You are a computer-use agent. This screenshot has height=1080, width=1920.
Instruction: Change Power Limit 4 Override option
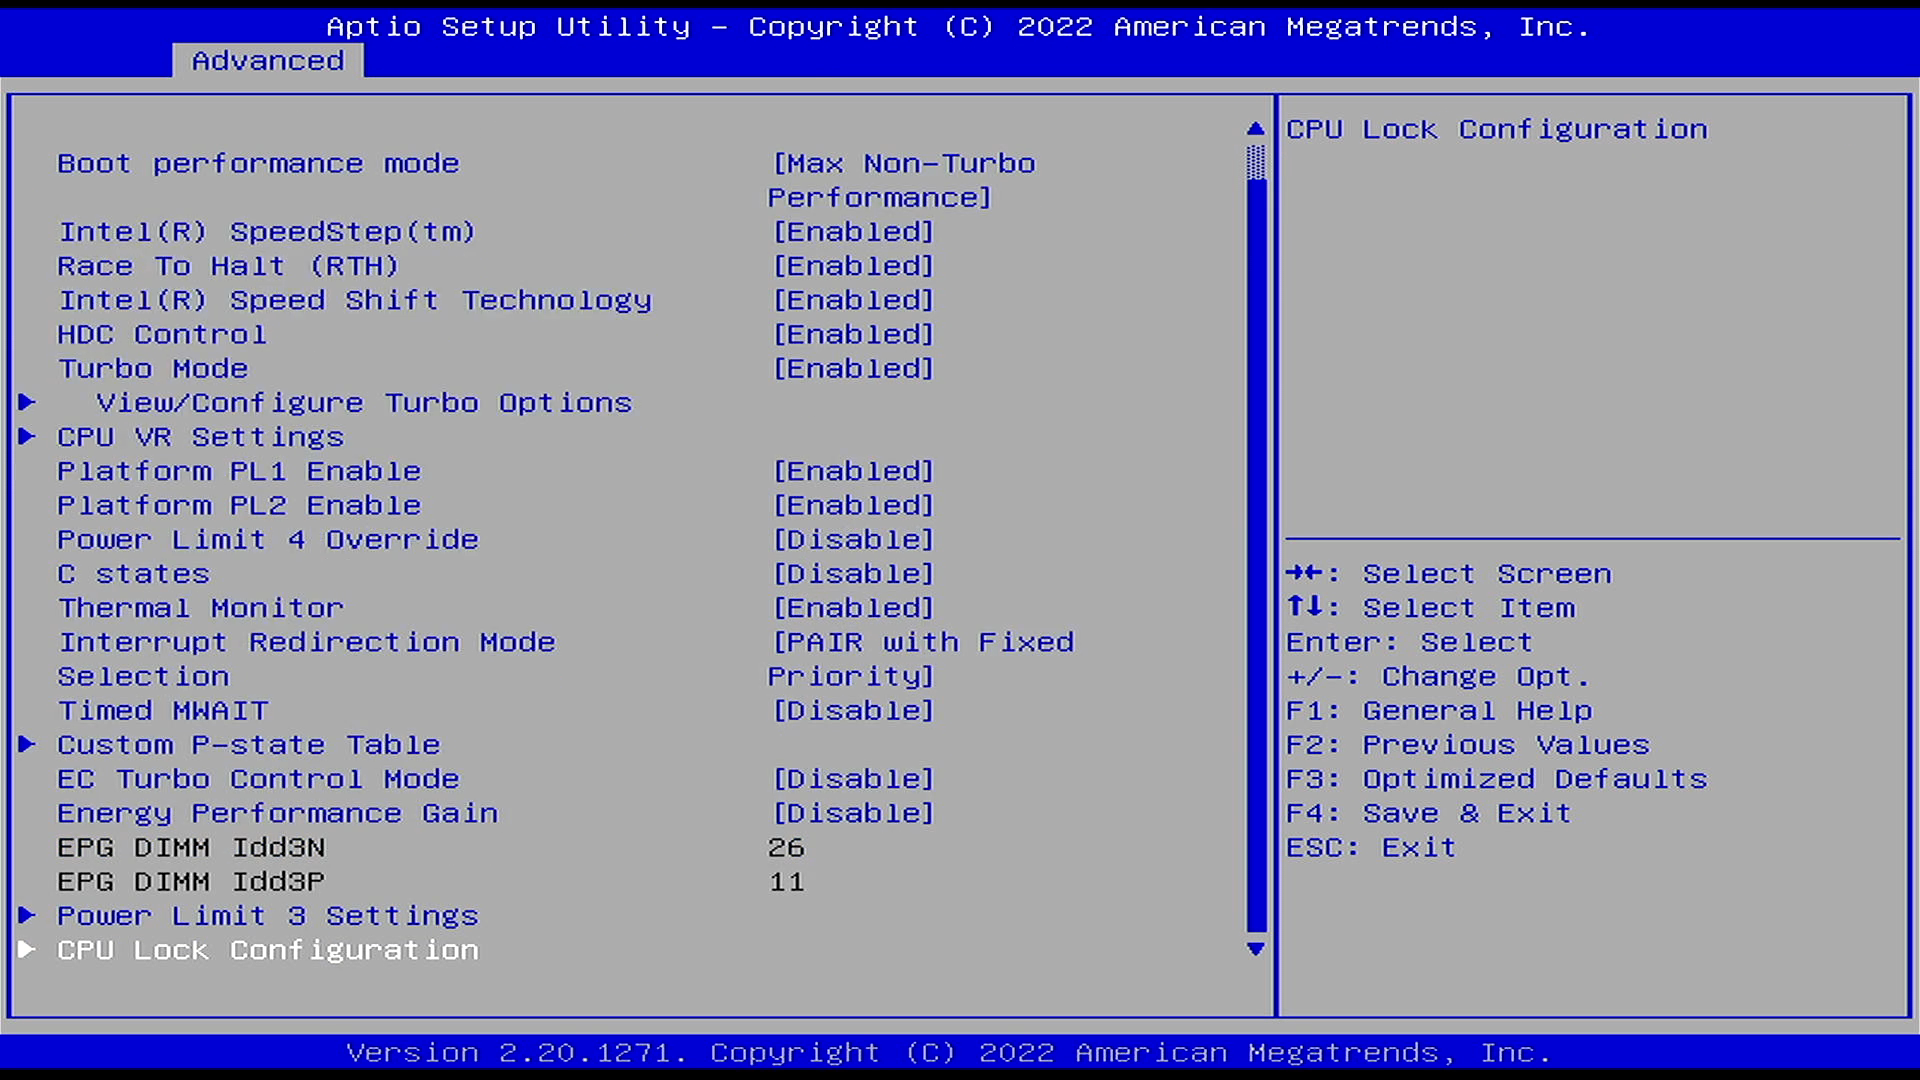(x=853, y=540)
